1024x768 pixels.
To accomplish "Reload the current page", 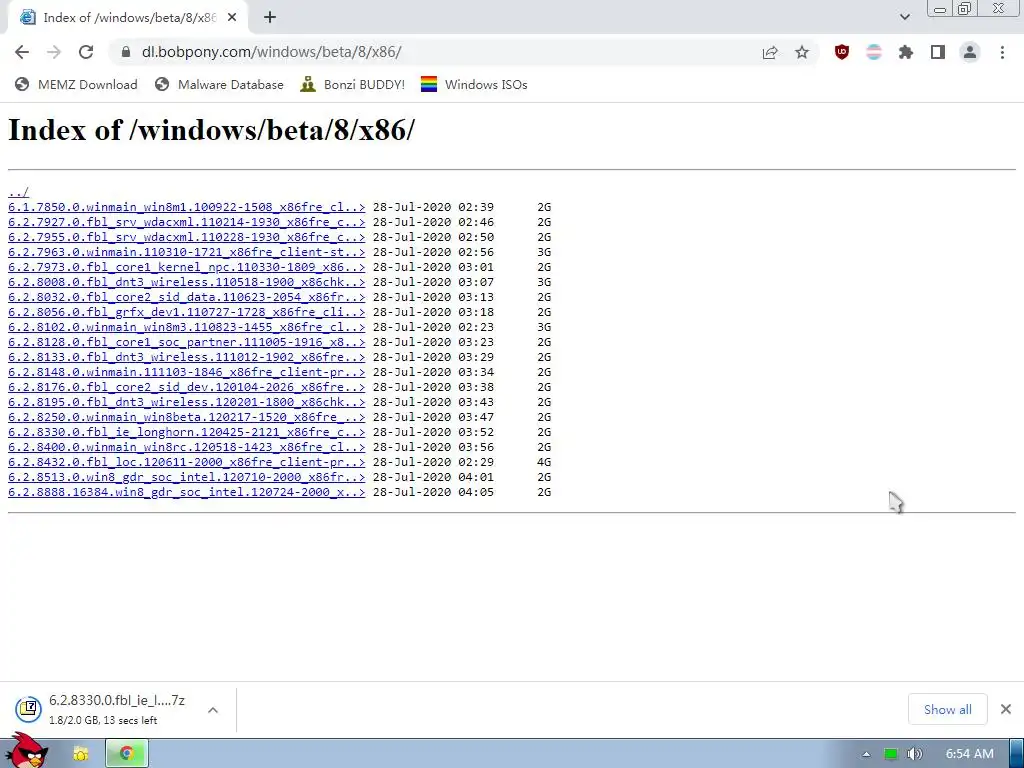I will pyautogui.click(x=86, y=52).
